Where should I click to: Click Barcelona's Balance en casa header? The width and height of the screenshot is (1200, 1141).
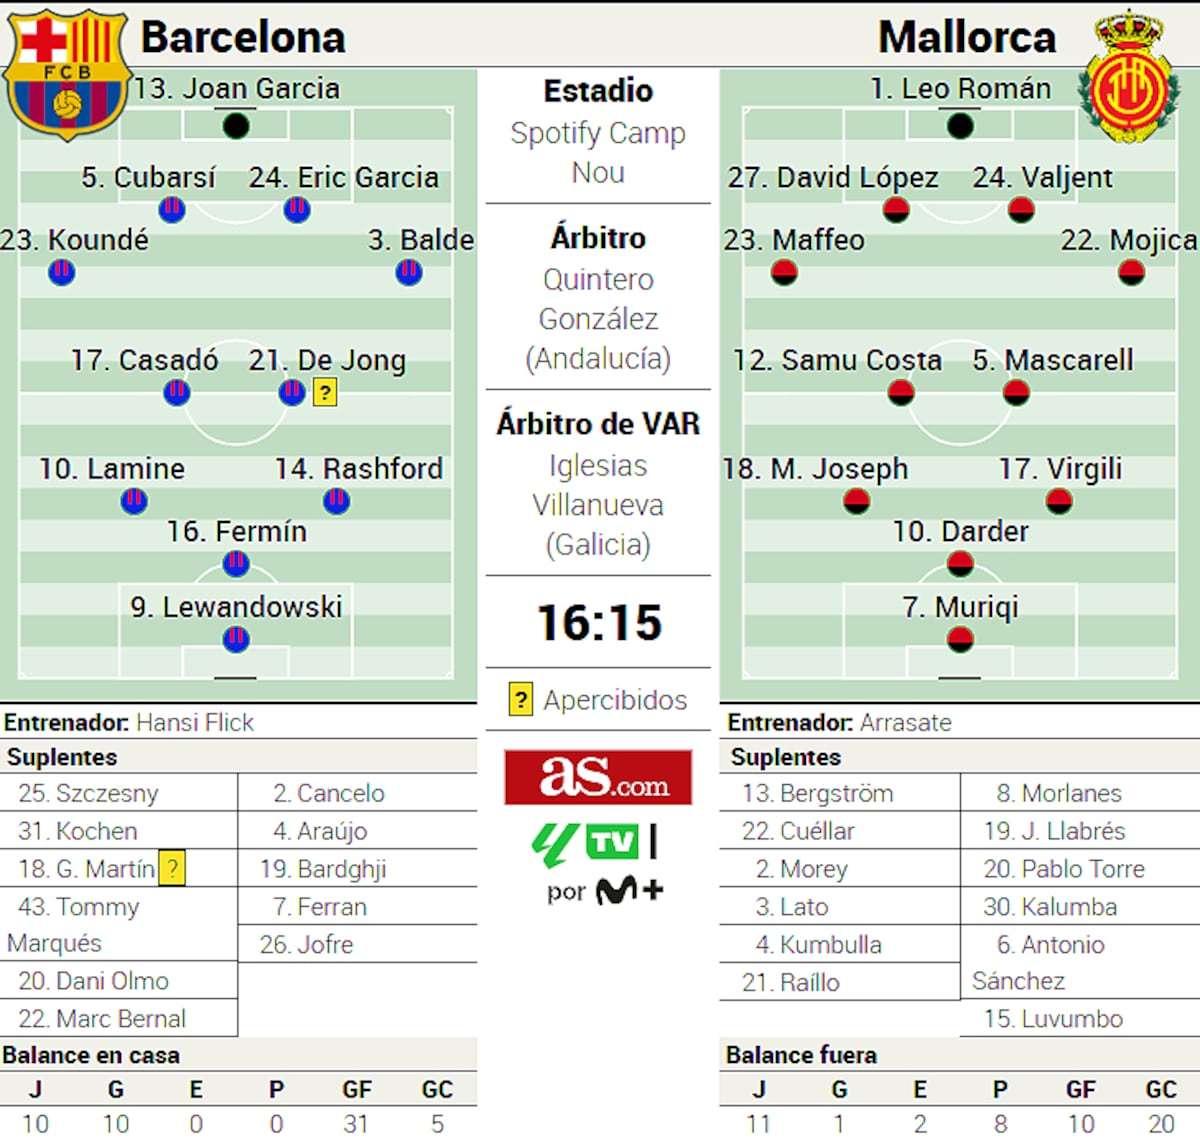(x=91, y=1055)
